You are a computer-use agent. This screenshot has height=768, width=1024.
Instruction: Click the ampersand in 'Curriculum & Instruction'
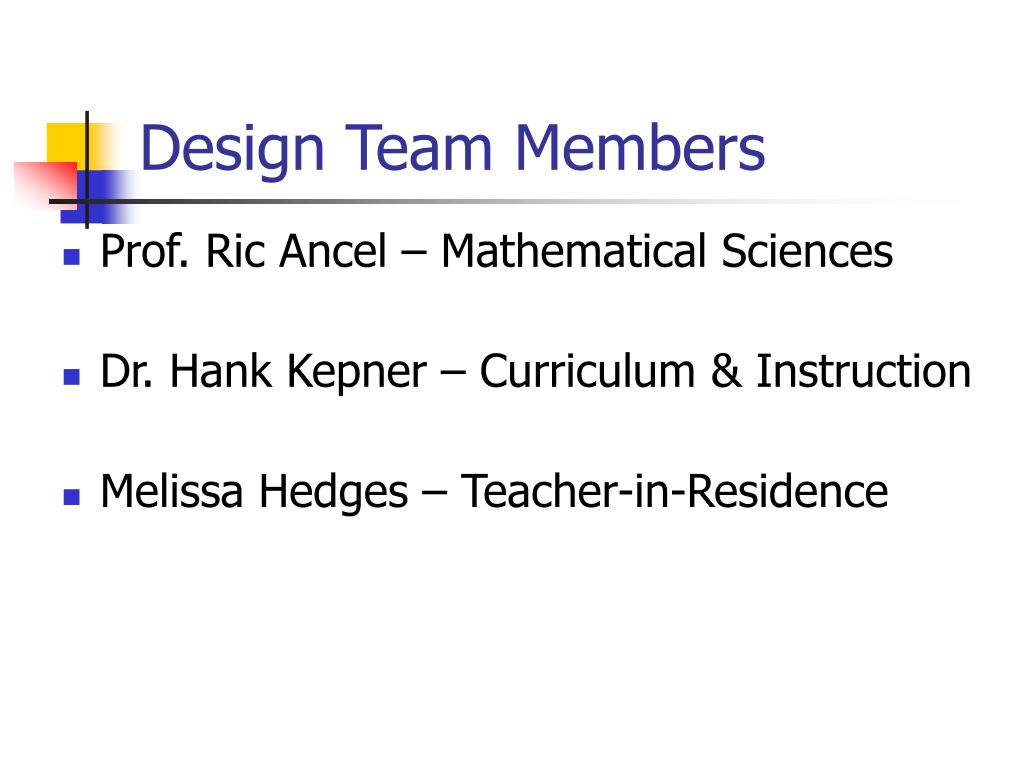tap(726, 371)
